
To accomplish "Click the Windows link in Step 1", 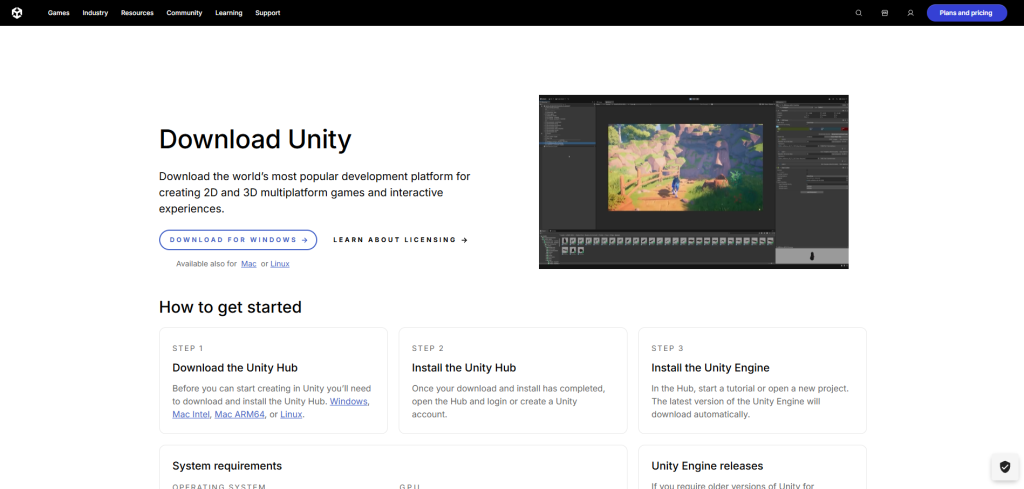I will [349, 401].
